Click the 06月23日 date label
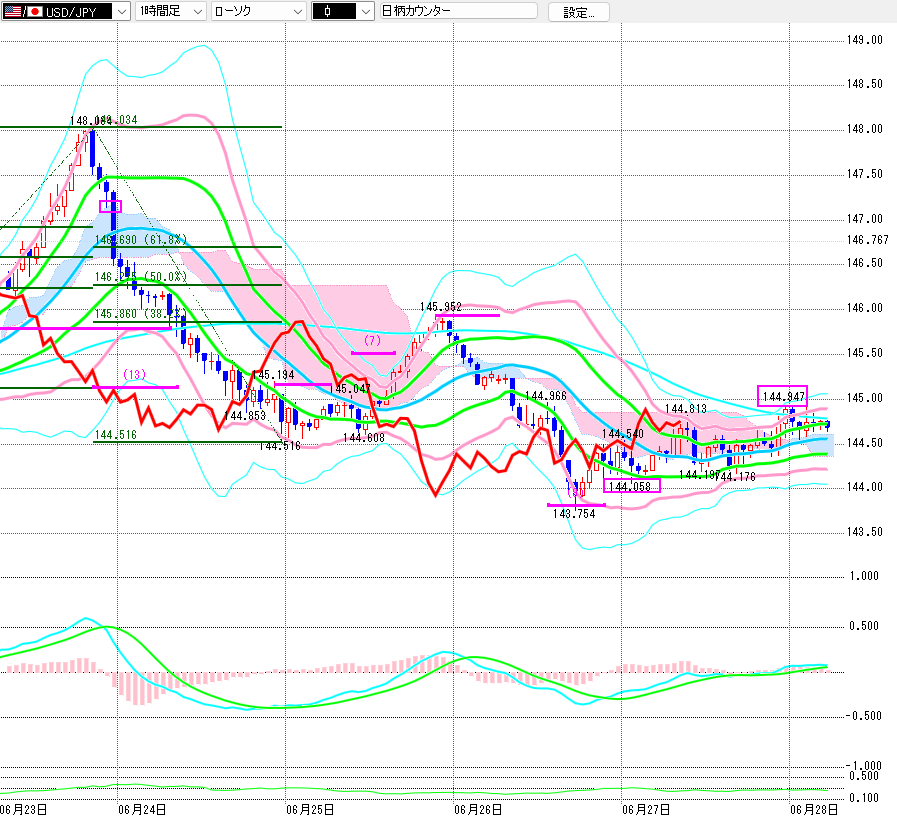Viewport: 897px width, 820px height. (24, 810)
